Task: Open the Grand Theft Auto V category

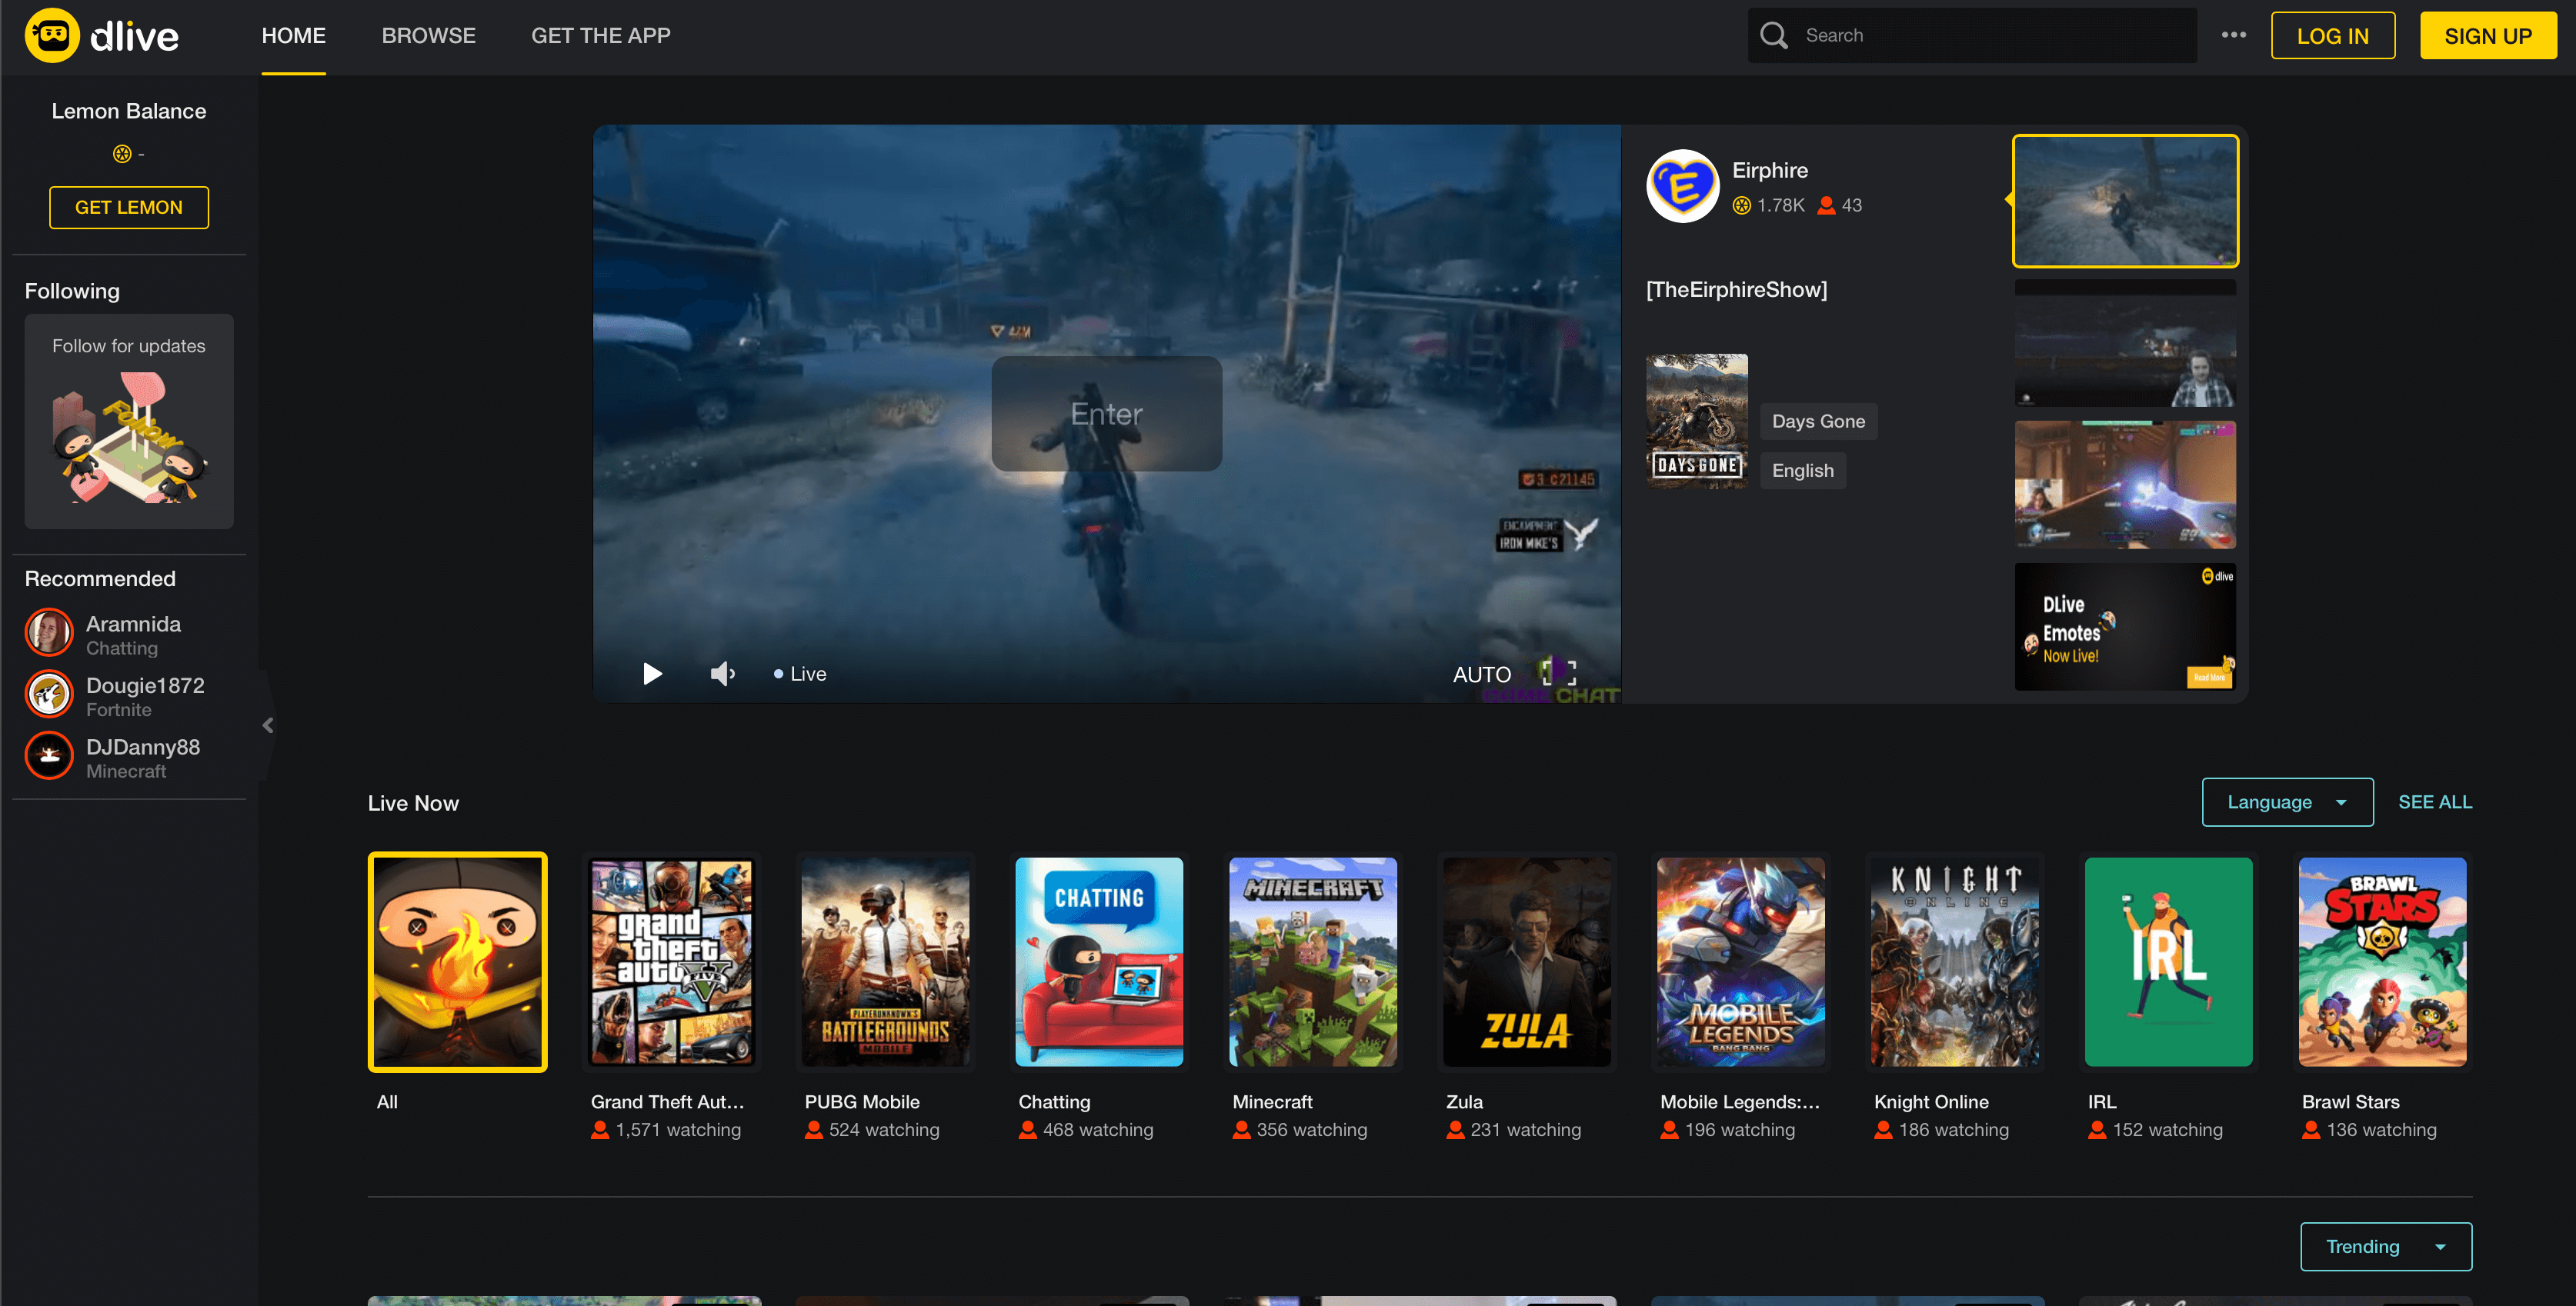Action: pos(671,962)
